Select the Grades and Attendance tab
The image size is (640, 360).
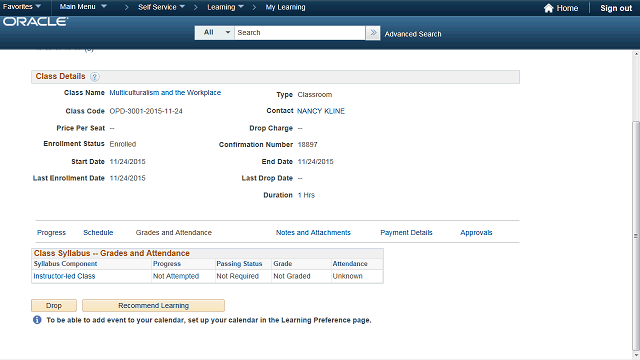(x=173, y=232)
